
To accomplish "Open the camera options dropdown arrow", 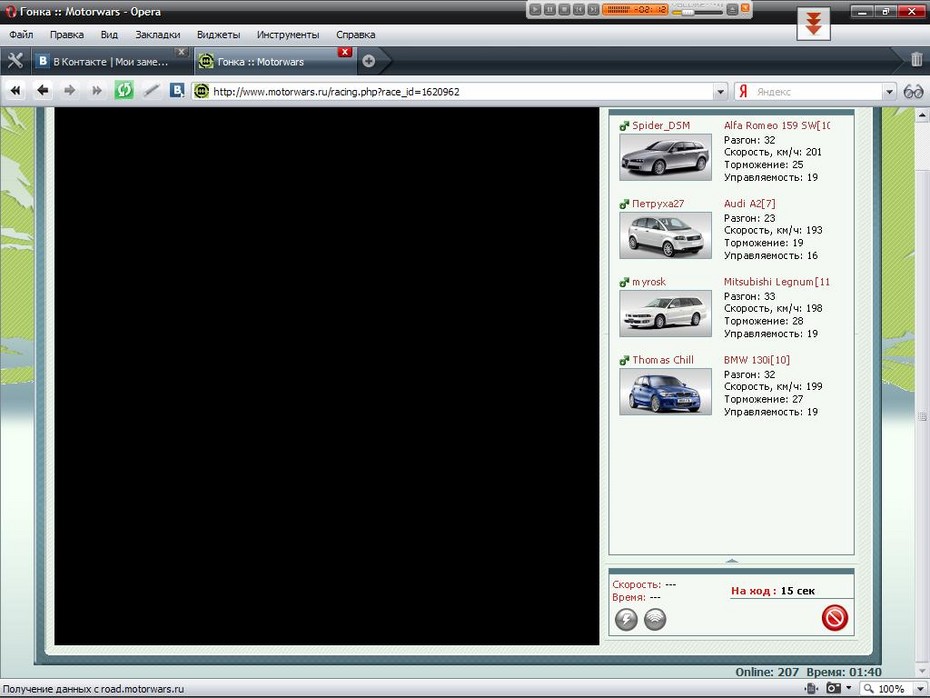I will pyautogui.click(x=849, y=688).
